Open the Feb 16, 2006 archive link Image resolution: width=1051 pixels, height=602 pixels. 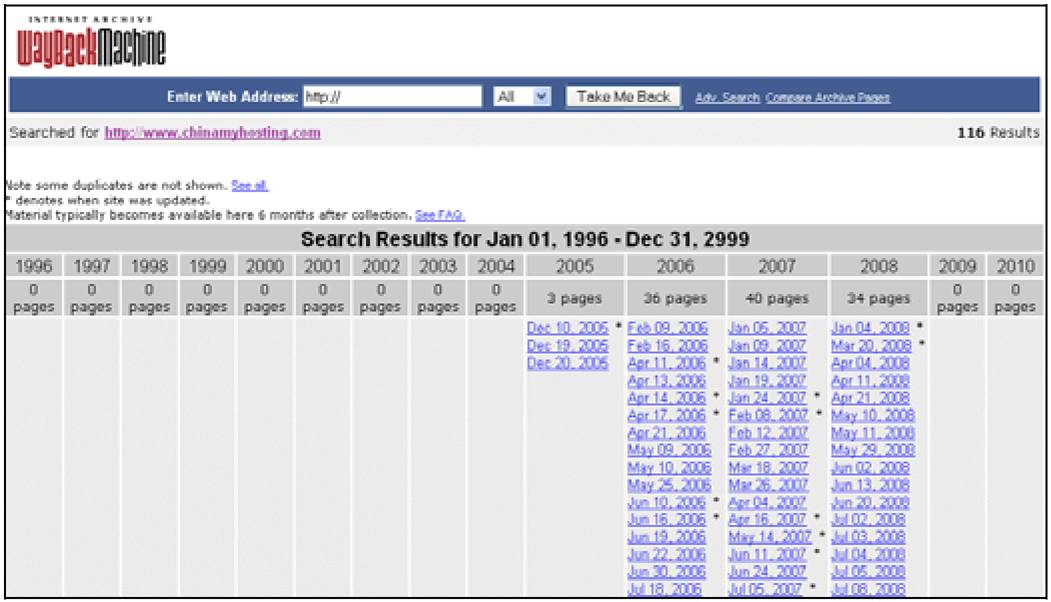point(668,345)
